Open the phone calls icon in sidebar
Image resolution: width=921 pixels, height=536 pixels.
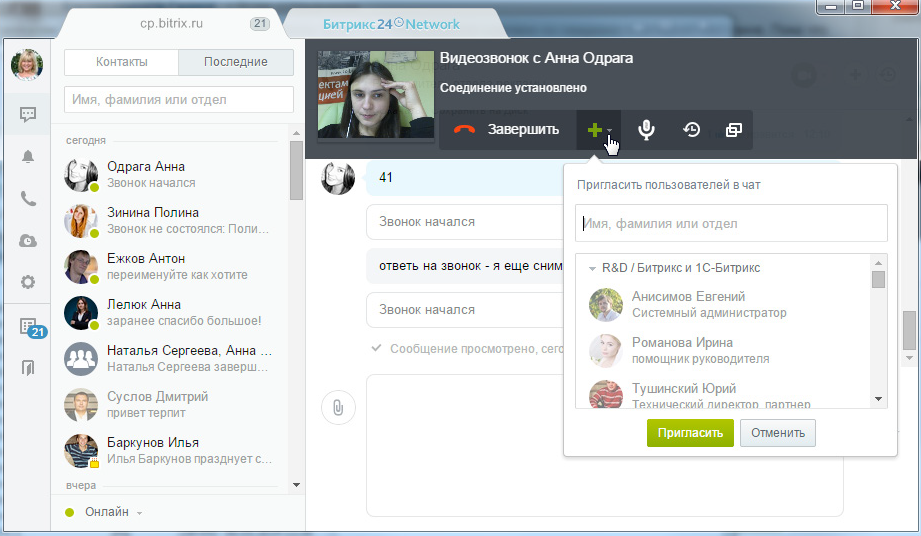pyautogui.click(x=28, y=198)
